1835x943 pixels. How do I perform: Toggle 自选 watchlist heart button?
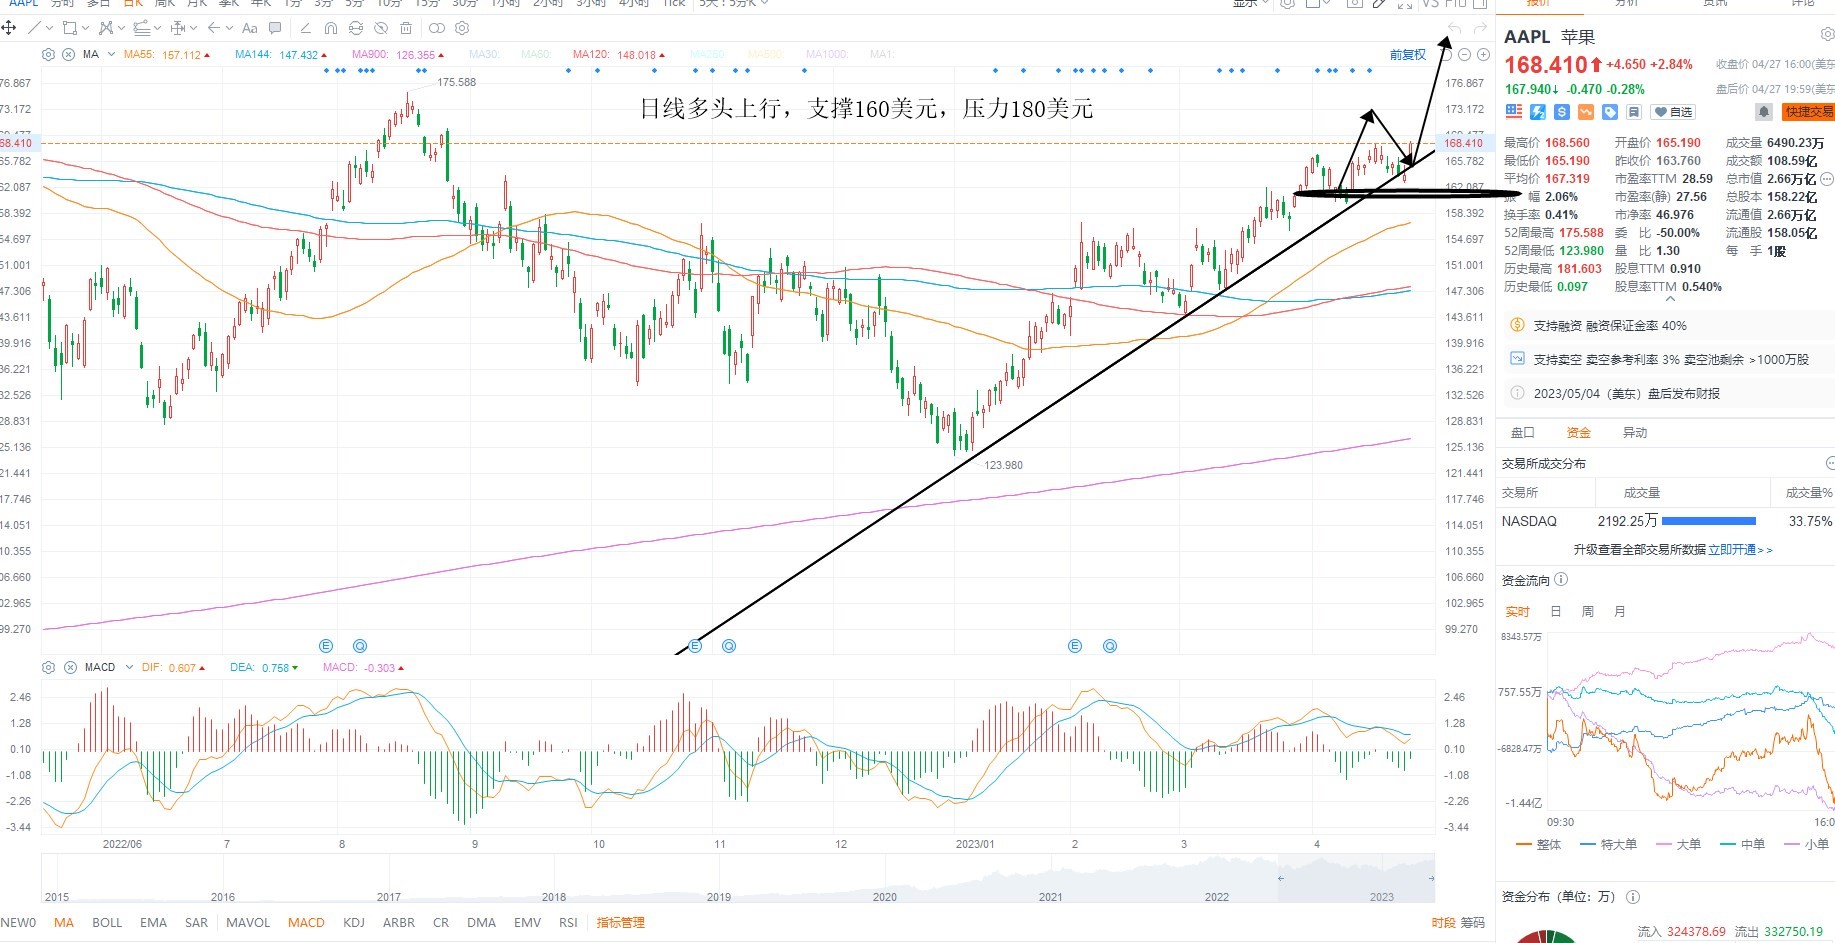pos(1673,112)
